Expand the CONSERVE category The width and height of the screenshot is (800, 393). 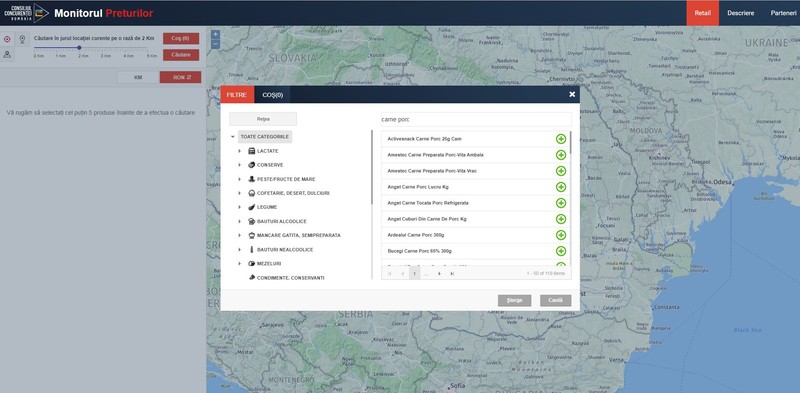(239, 165)
